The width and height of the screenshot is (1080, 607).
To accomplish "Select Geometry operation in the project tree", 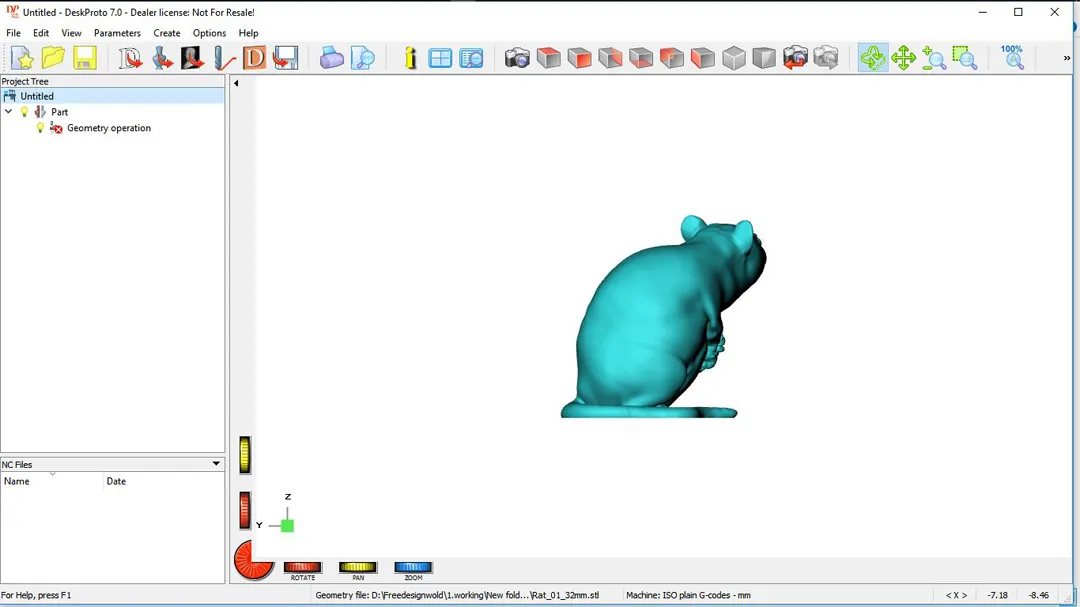I will (109, 128).
